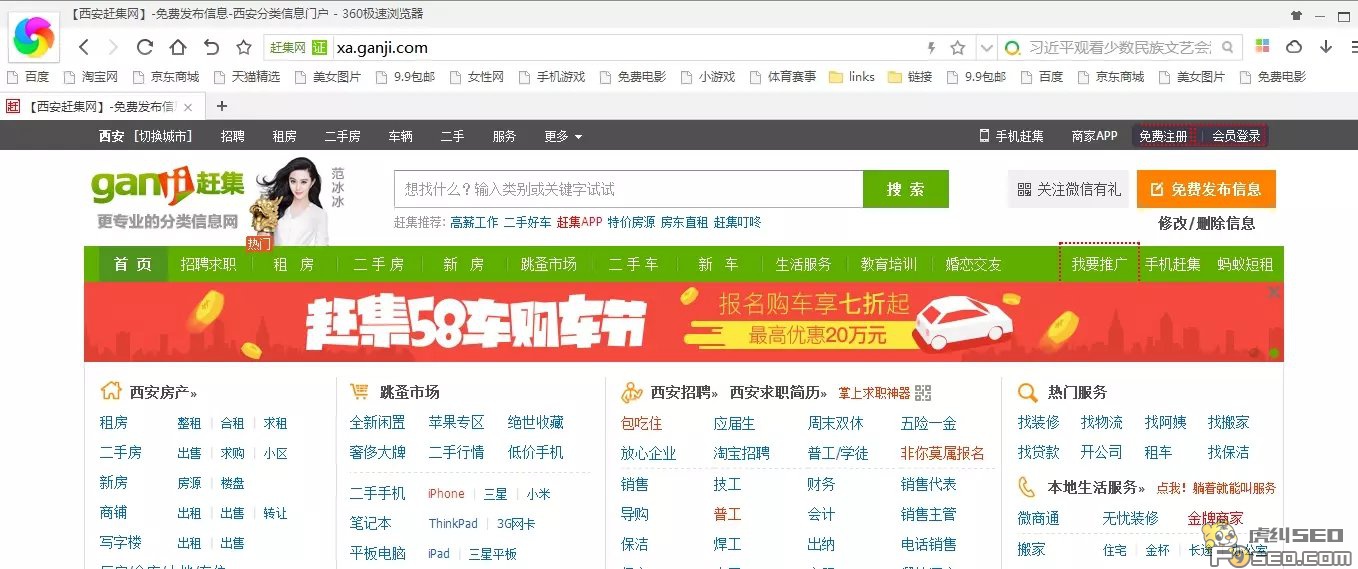Open 手机赶集 in dark top bar
The width and height of the screenshot is (1358, 569).
(1011, 136)
